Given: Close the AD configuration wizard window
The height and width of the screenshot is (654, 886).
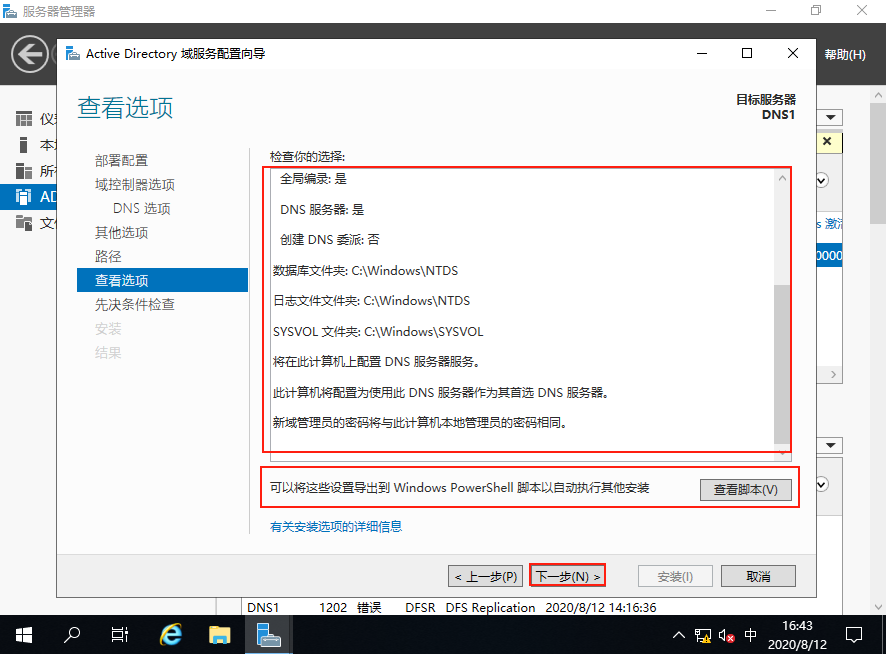Looking at the screenshot, I should coord(793,53).
